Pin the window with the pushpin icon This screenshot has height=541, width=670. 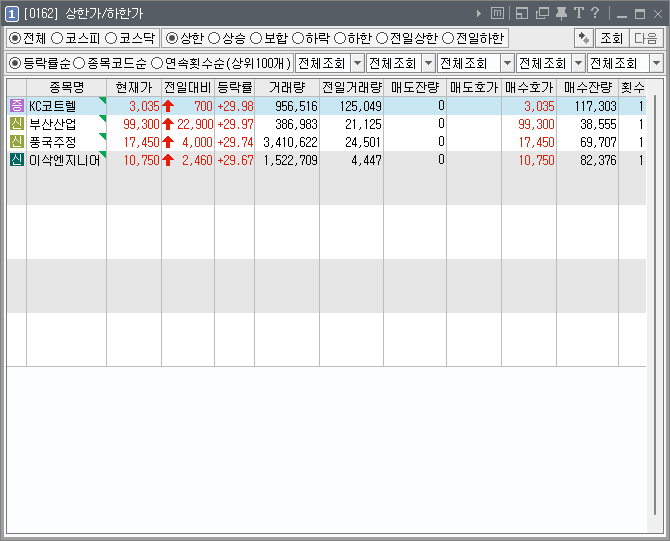(x=561, y=13)
